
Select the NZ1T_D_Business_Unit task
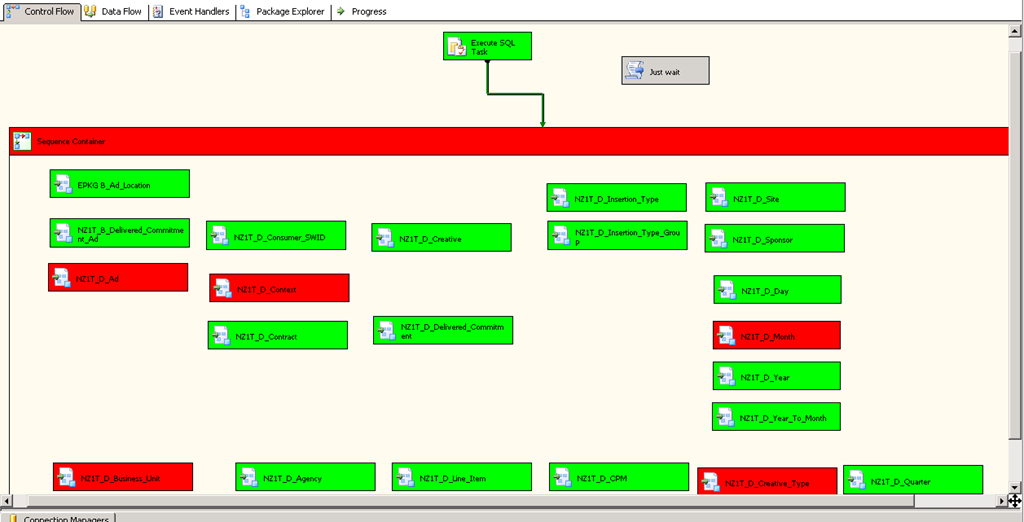coord(123,477)
